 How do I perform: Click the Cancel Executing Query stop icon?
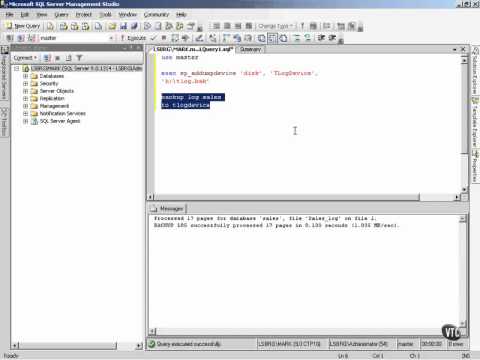click(x=164, y=38)
